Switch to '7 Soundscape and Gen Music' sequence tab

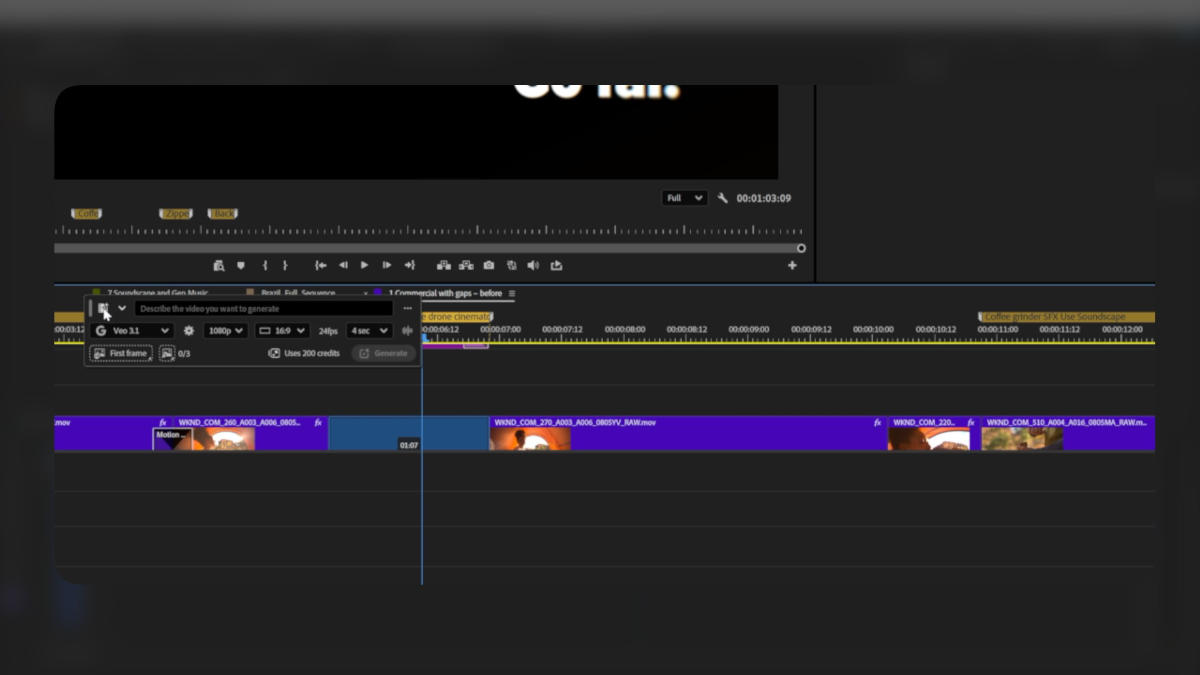pyautogui.click(x=157, y=293)
